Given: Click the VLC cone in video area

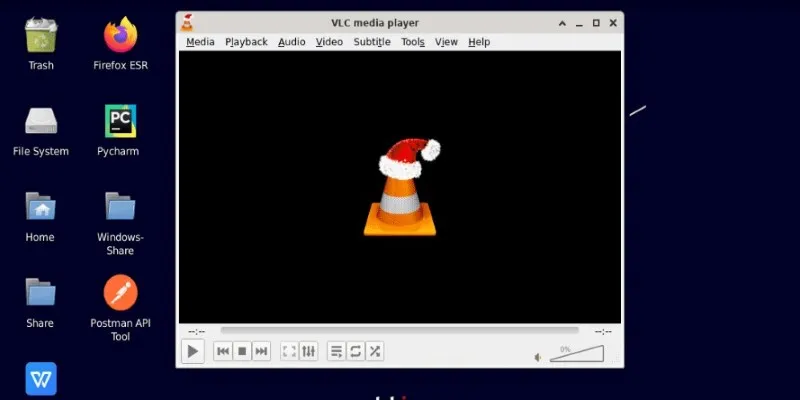Looking at the screenshot, I should [x=401, y=187].
